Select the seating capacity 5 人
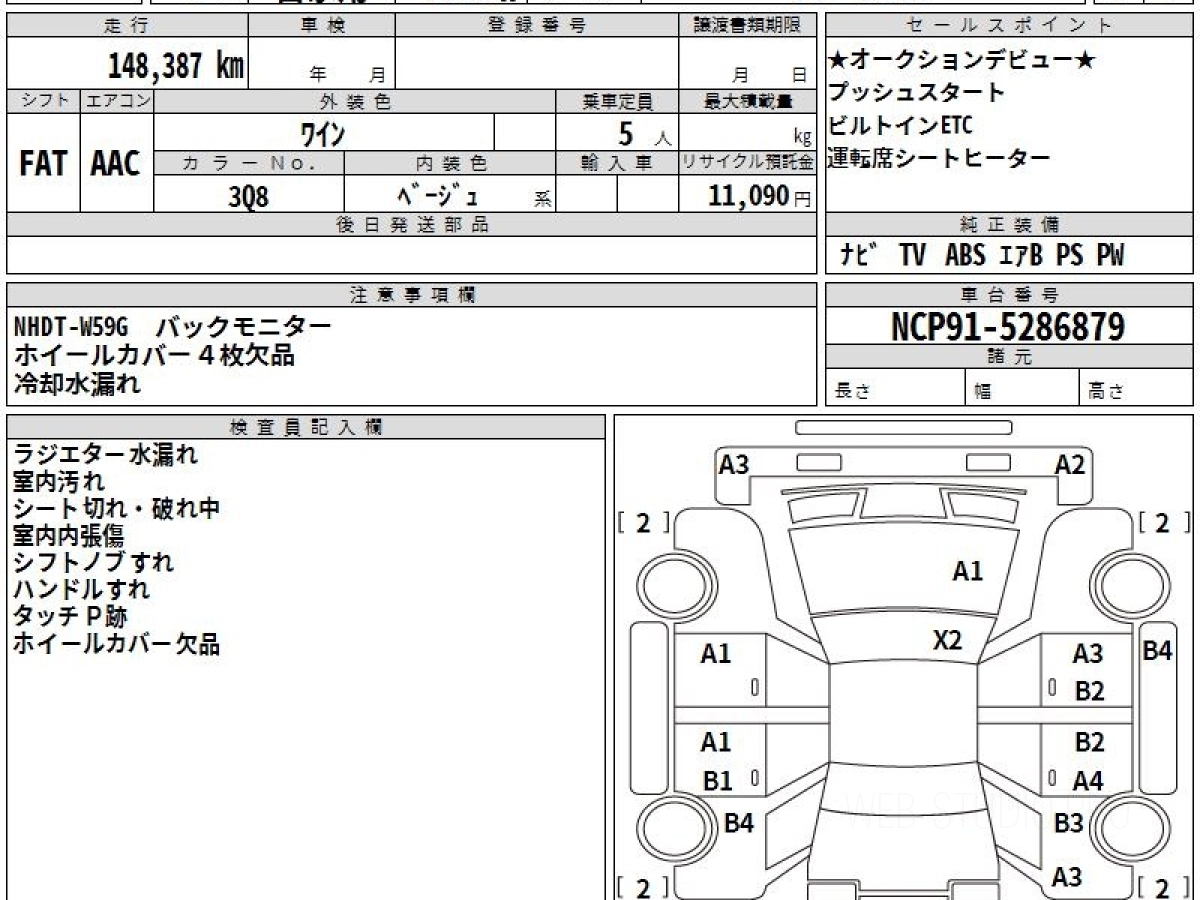Screen dimensions: 1200x900 645,133
